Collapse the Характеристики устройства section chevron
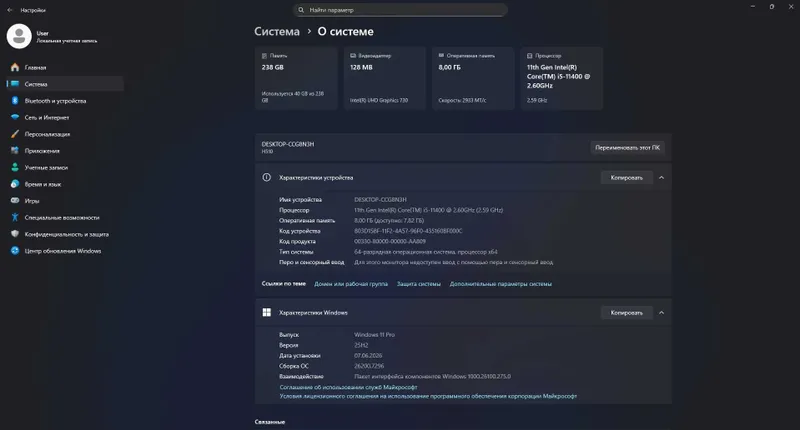 (x=661, y=178)
